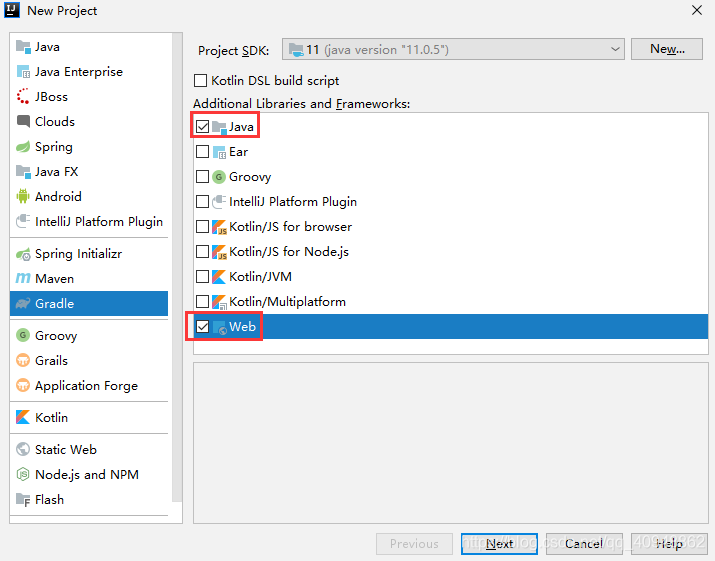The height and width of the screenshot is (561, 715).
Task: Click IntelliJ Platform Plugin icon in sidebar
Action: [23, 222]
